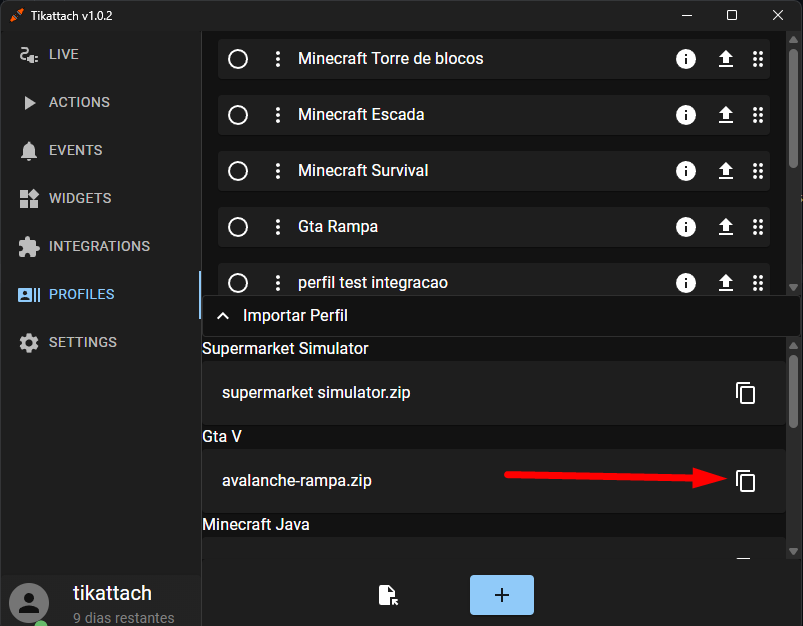Click the Tikattach app logo in title bar
Image resolution: width=803 pixels, height=626 pixels.
pos(17,15)
